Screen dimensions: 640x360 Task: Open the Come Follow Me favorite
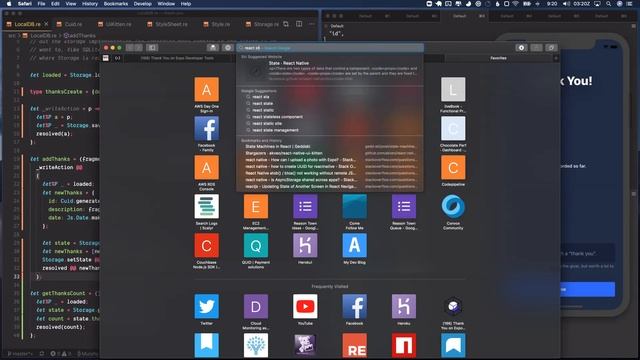(354, 207)
